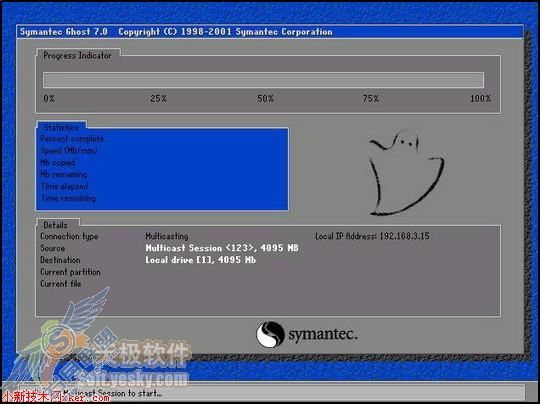Click the symantec. brand wordmark
Viewport: 540px width, 404px height.
[323, 335]
